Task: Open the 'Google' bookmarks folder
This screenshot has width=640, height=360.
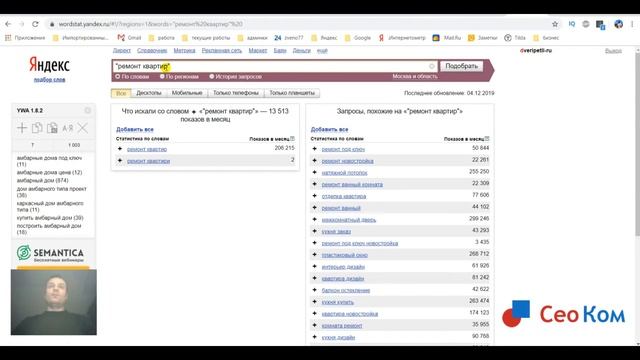Action: click(358, 38)
